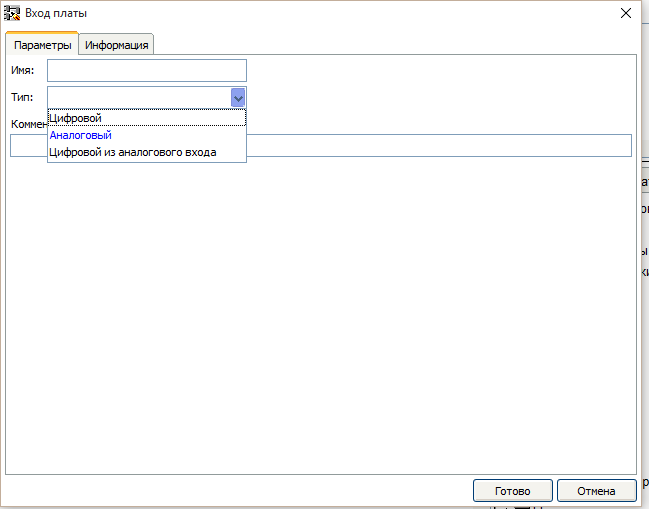The width and height of the screenshot is (649, 509).
Task: Select Цифровой from the type list
Action: click(x=147, y=118)
